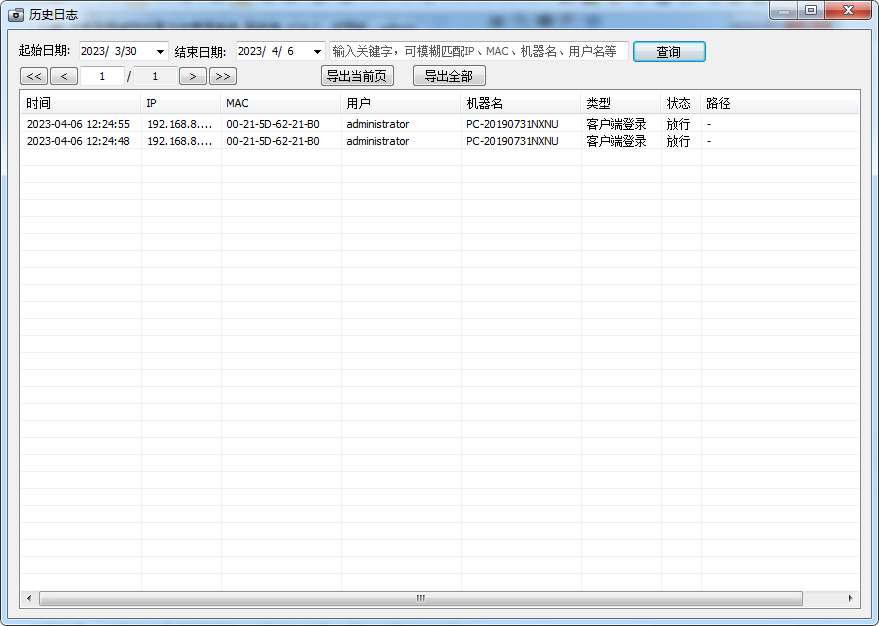Viewport: 879px width, 626px height.
Task: Sort by the 时间 column header
Action: coord(80,103)
